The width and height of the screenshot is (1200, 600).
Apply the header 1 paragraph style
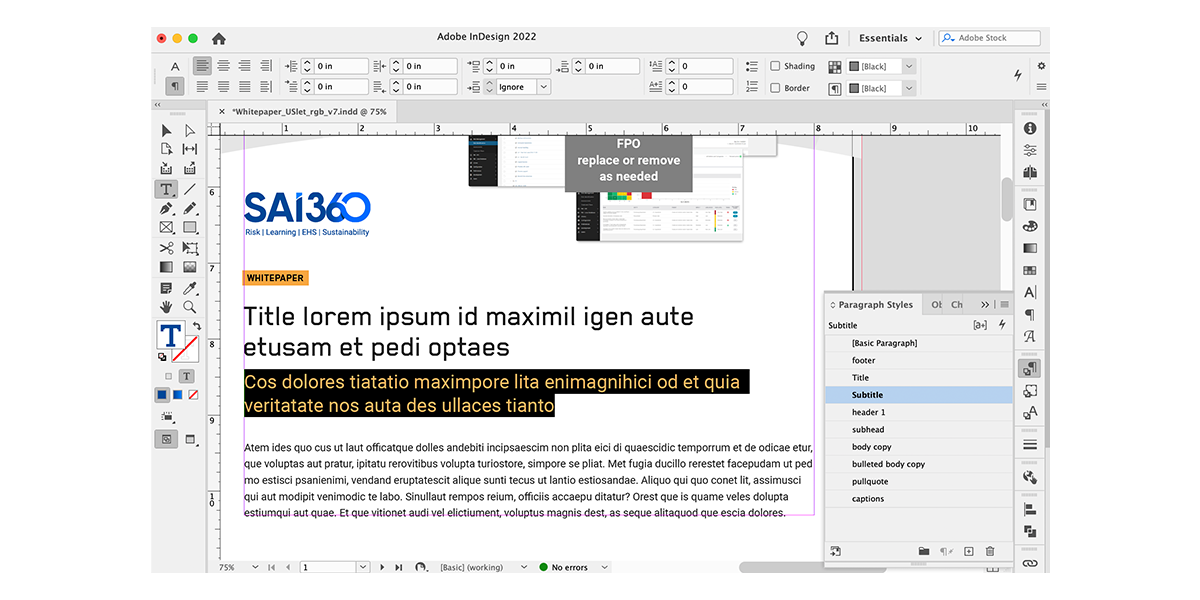(919, 412)
